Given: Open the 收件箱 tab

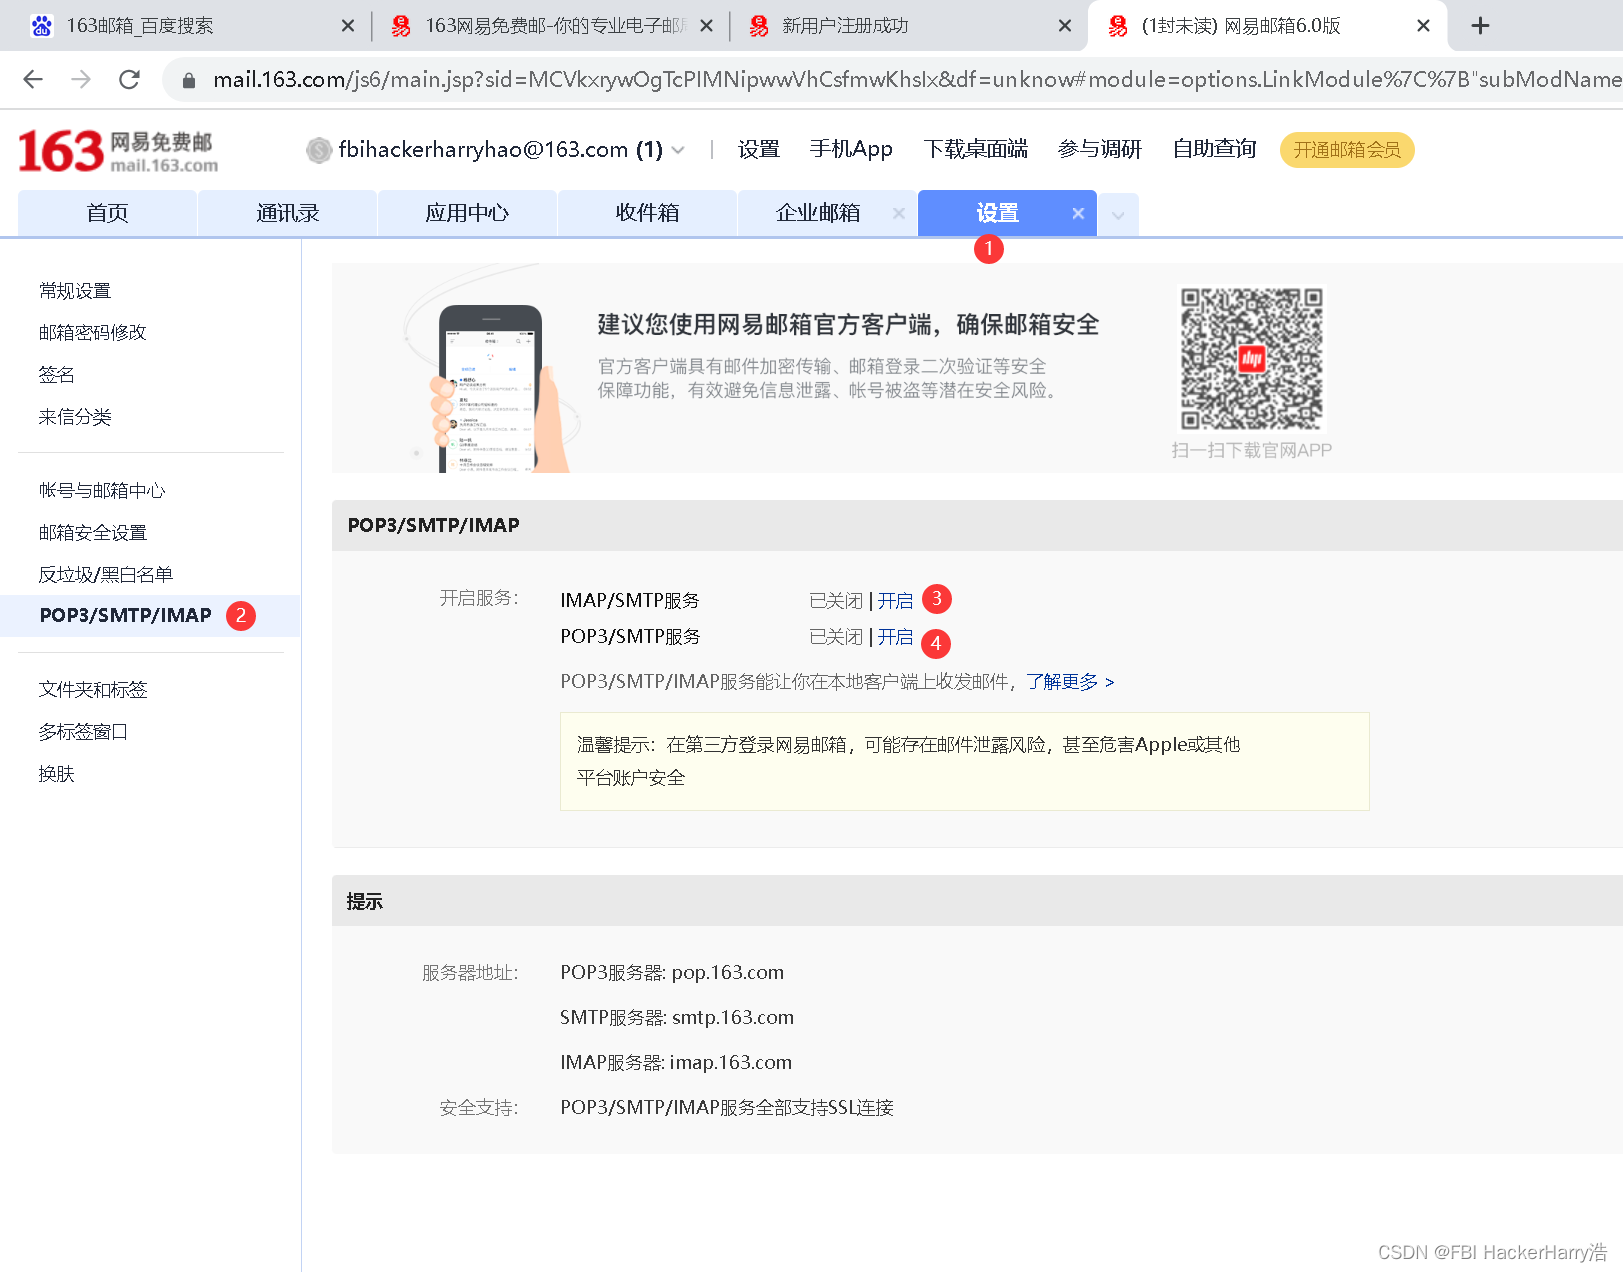Looking at the screenshot, I should [x=647, y=213].
